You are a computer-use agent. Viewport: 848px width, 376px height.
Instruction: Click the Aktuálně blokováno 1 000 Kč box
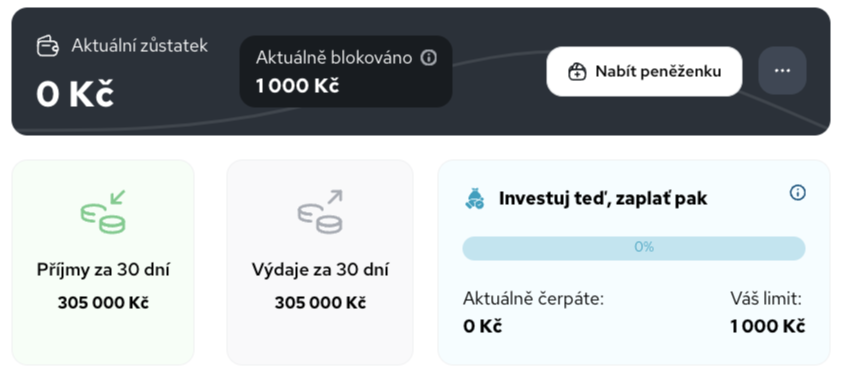[346, 71]
